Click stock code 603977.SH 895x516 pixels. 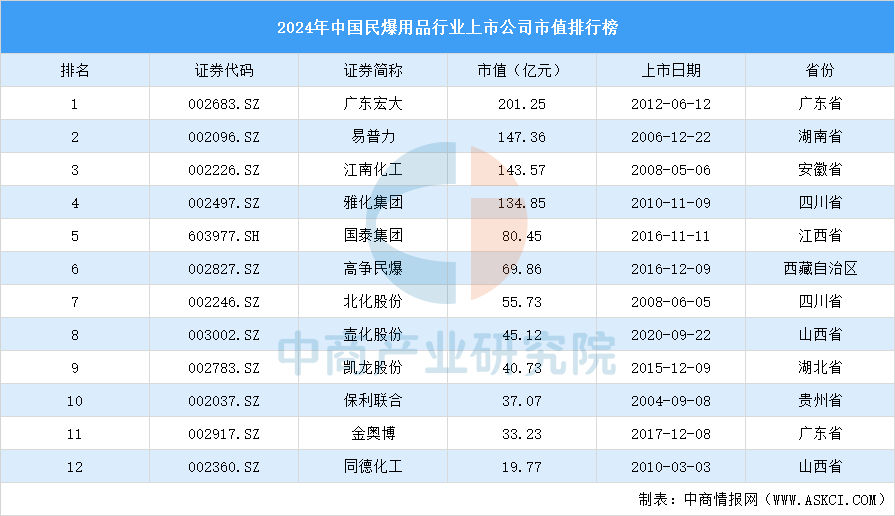coord(224,236)
